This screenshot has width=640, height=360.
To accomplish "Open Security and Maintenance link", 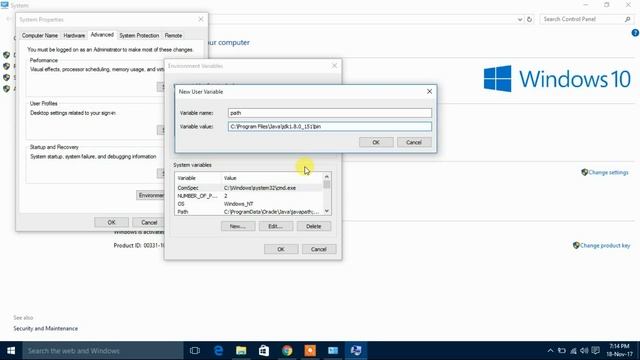I will point(45,328).
